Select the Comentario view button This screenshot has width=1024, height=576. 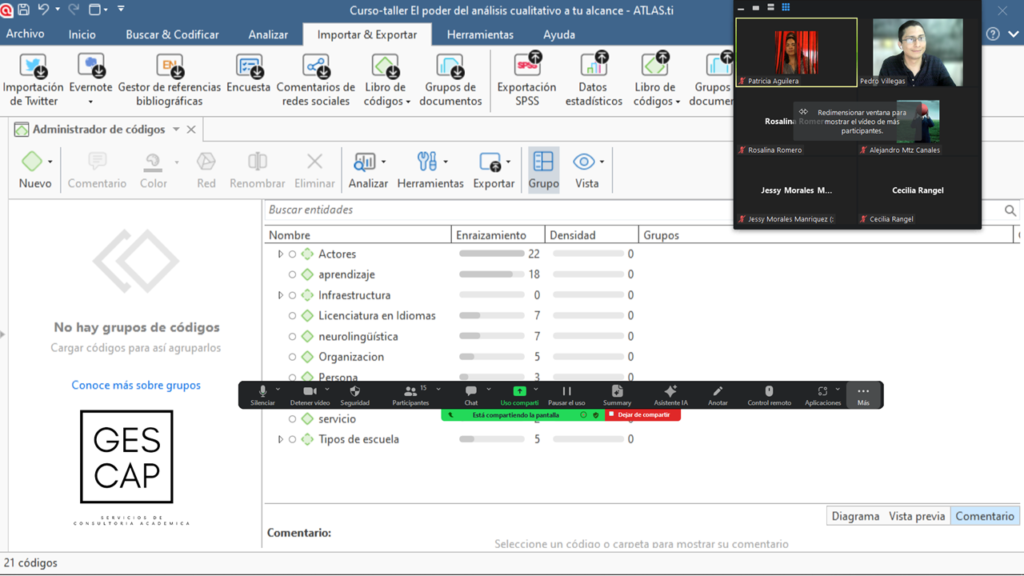(984, 516)
